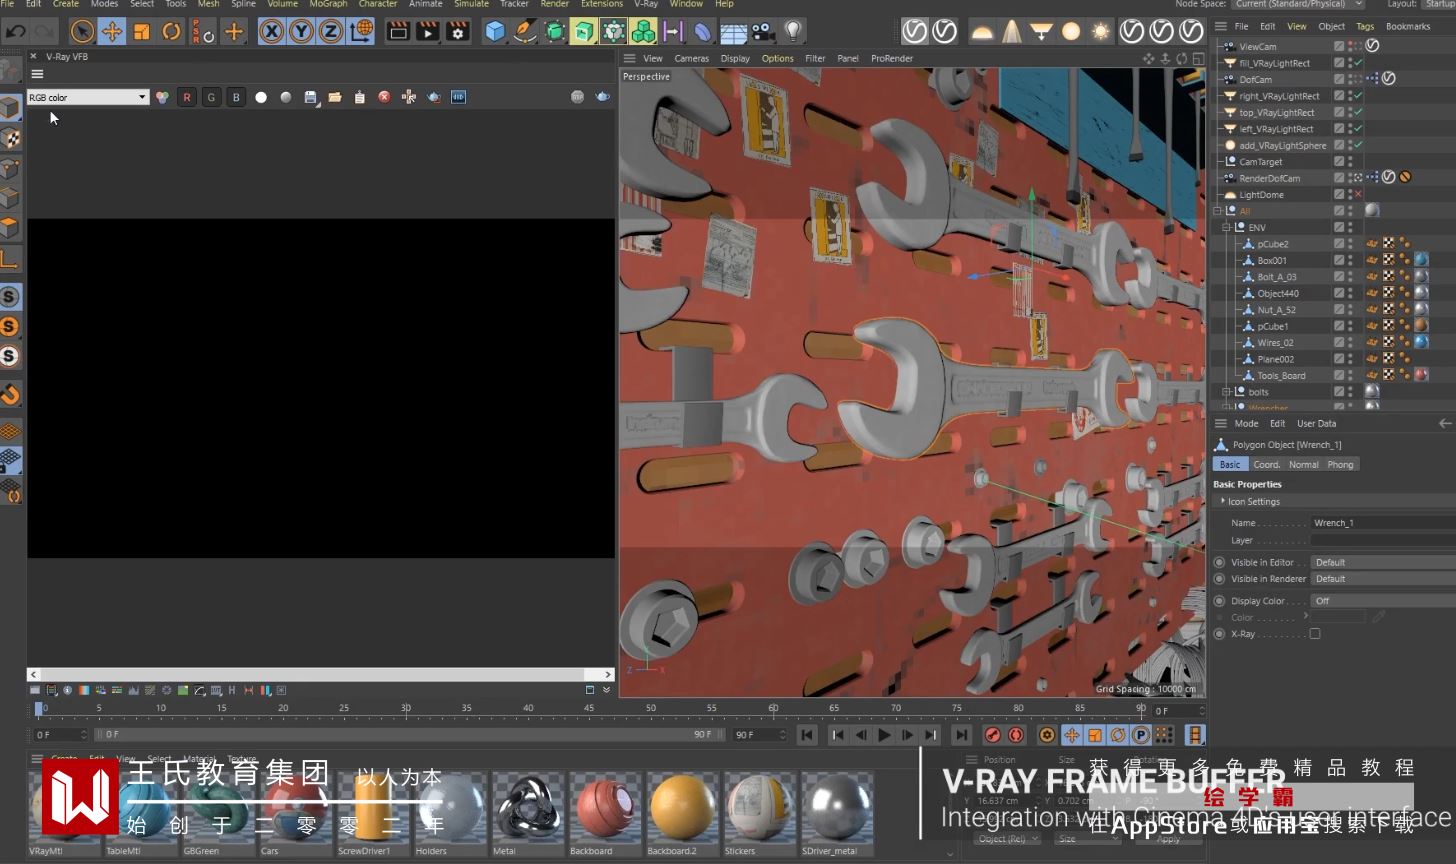Select the SDriver_metal material swatch
This screenshot has width=1456, height=864.
(838, 808)
